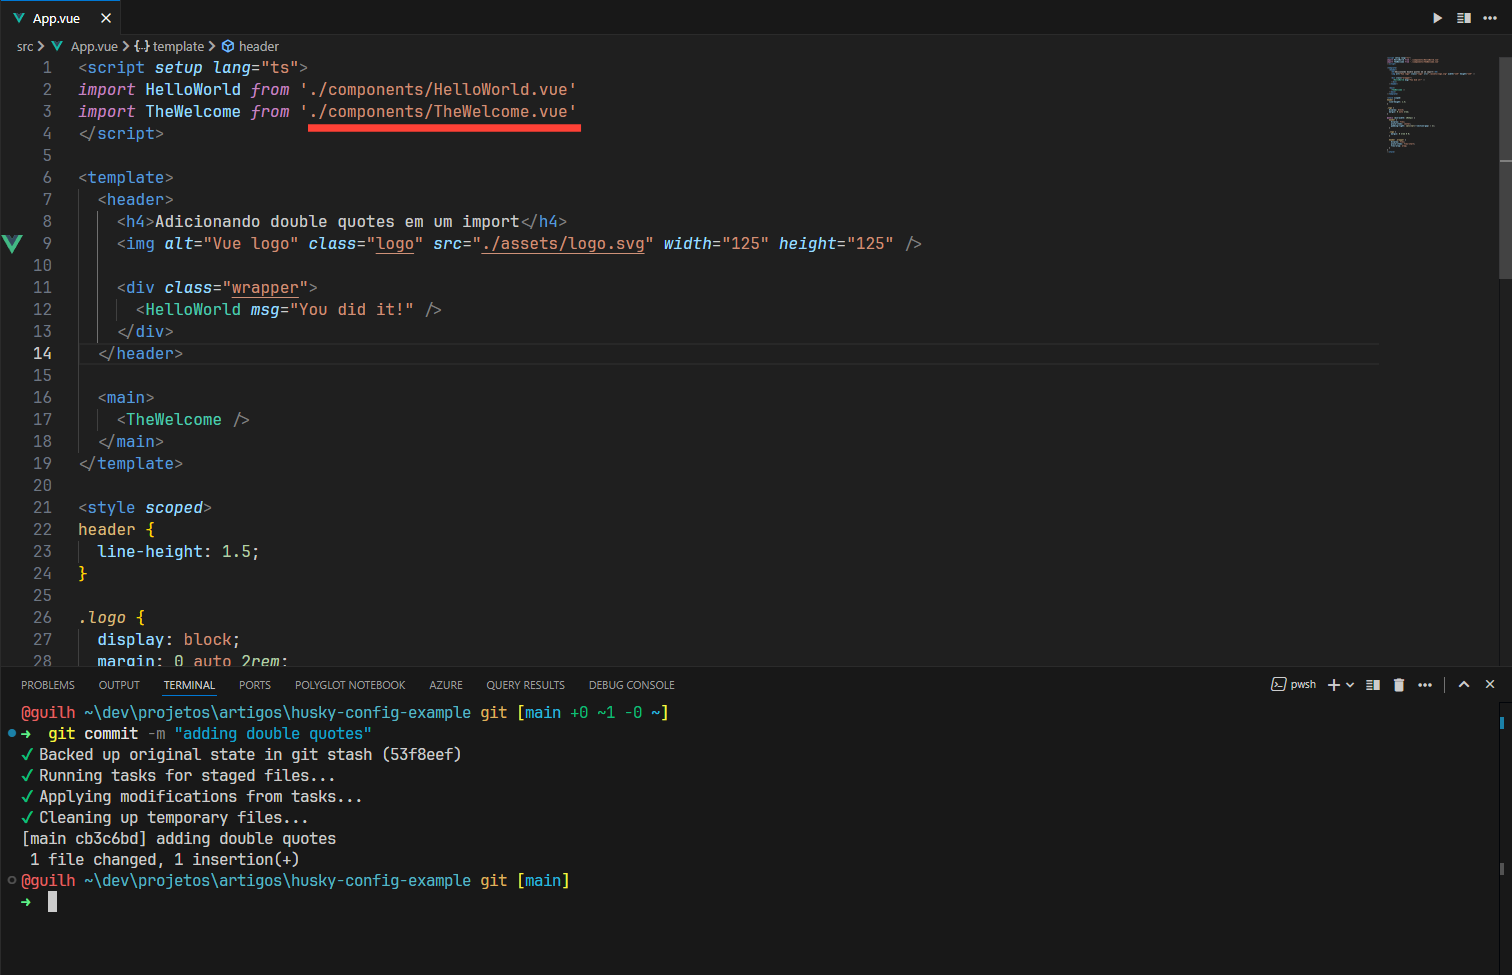Switch to the PROBLEMS panel tab

point(48,685)
